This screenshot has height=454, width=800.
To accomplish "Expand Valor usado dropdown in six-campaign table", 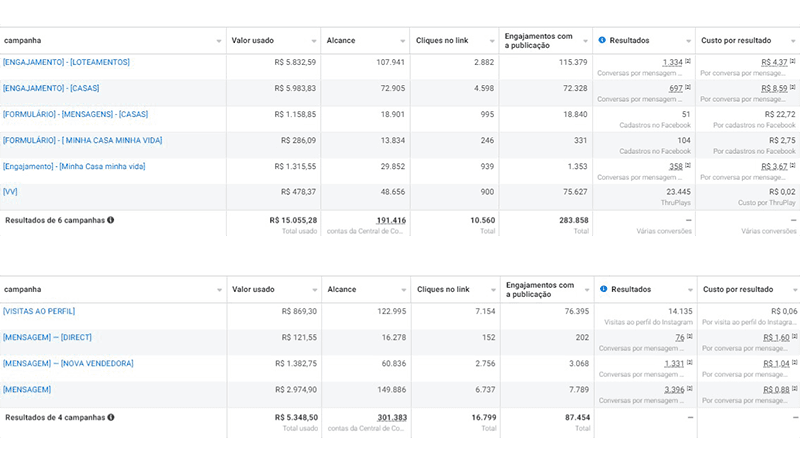I will pyautogui.click(x=313, y=41).
